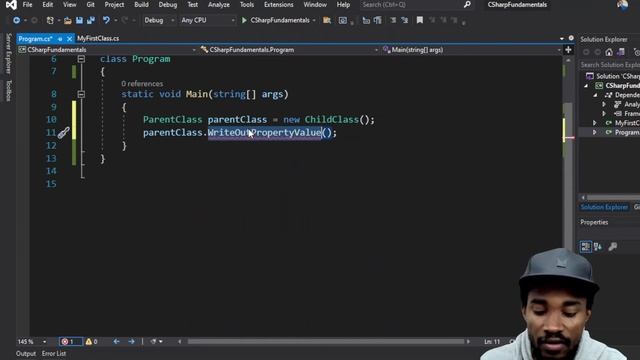The height and width of the screenshot is (360, 640).
Task: Click the Save All icon
Action: pos(91,20)
